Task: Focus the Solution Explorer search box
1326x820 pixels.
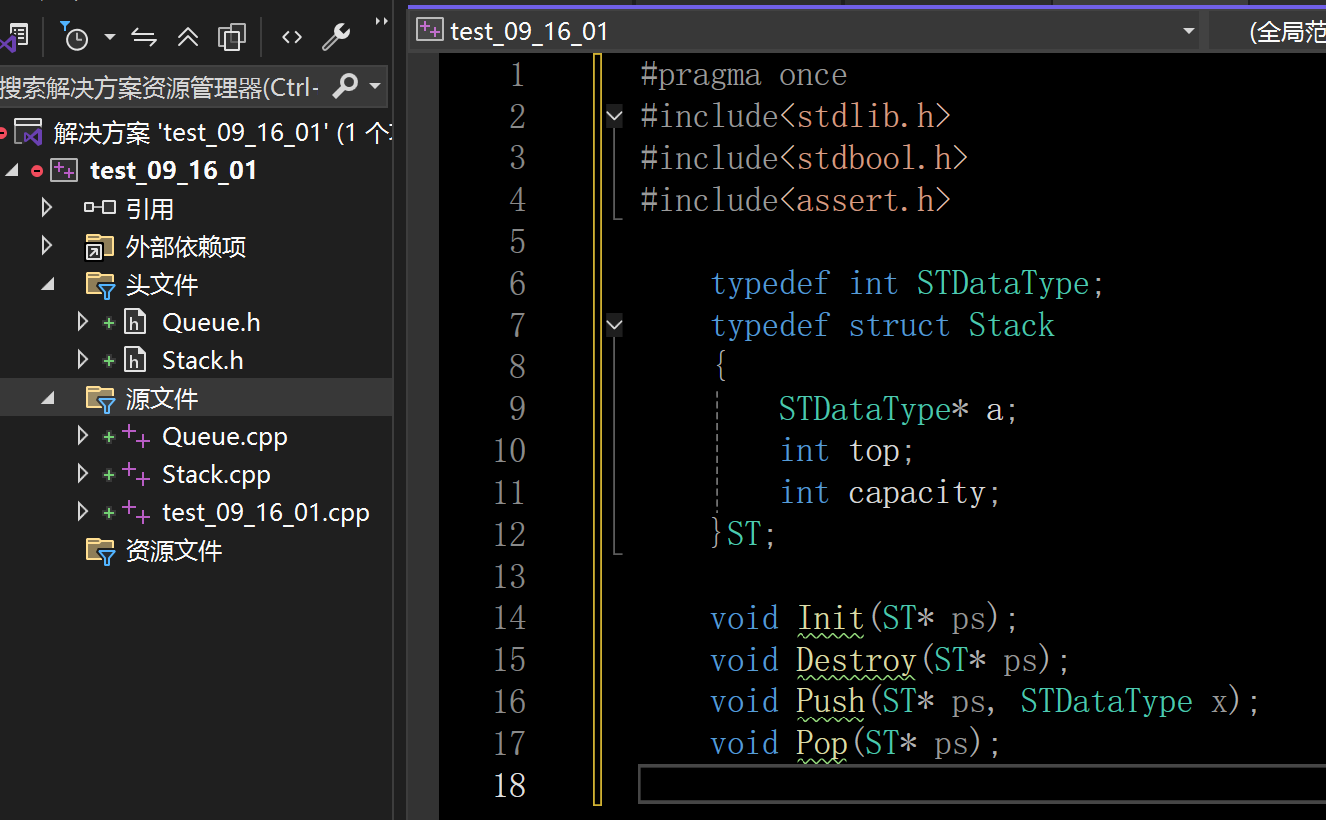Action: coord(161,87)
